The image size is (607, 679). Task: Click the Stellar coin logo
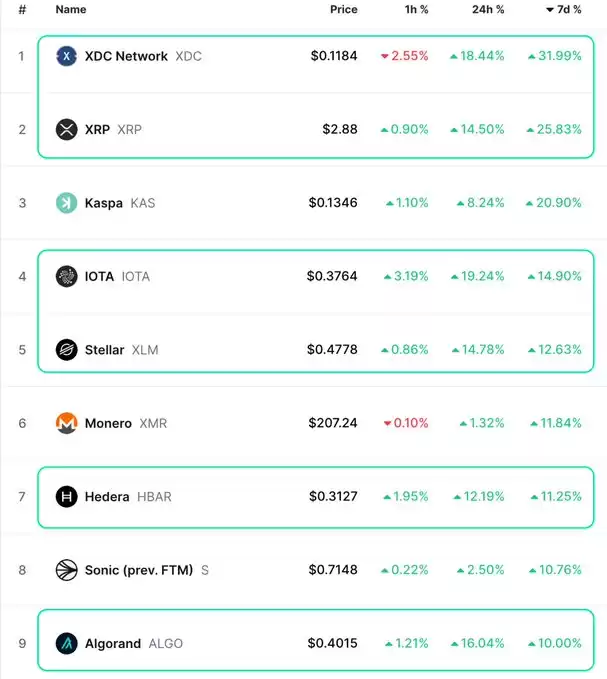(x=67, y=349)
